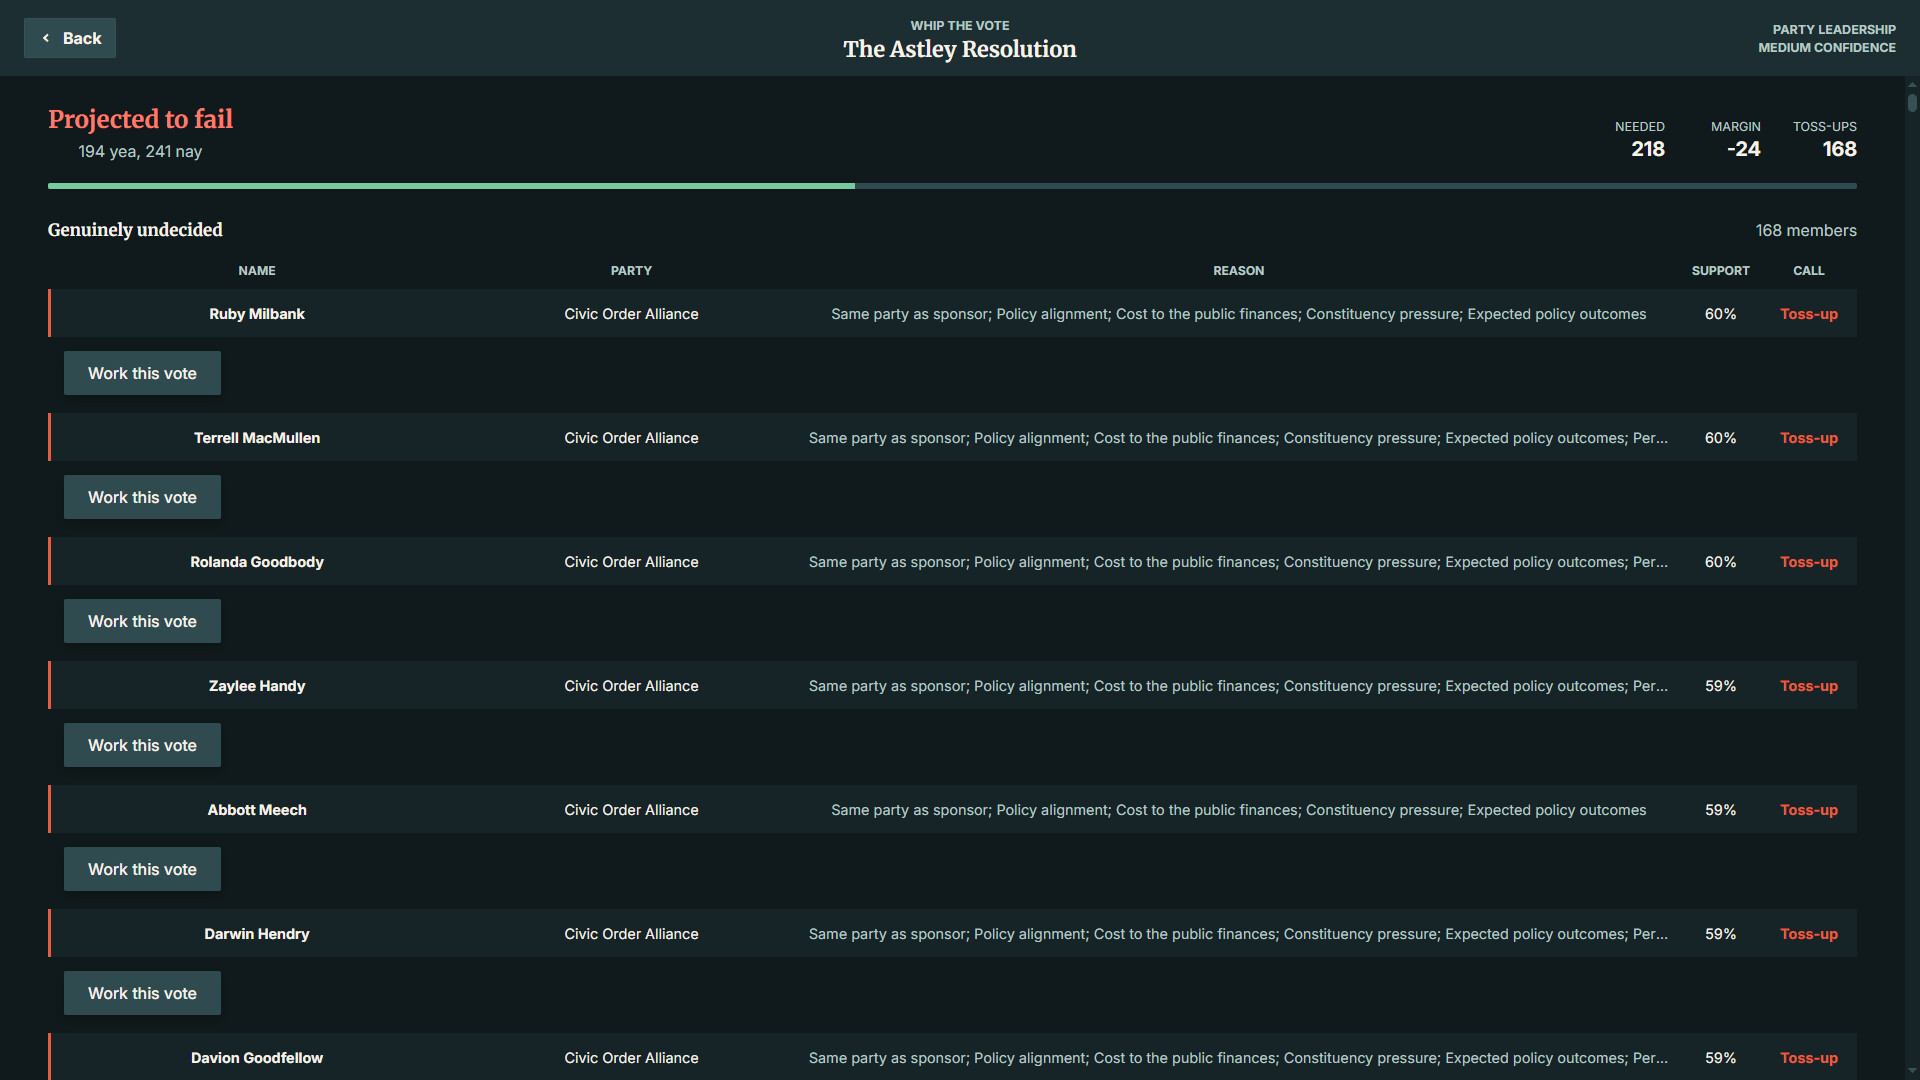The height and width of the screenshot is (1080, 1920).
Task: Click the 194 yea, 241 nay tally
Action: pos(140,151)
